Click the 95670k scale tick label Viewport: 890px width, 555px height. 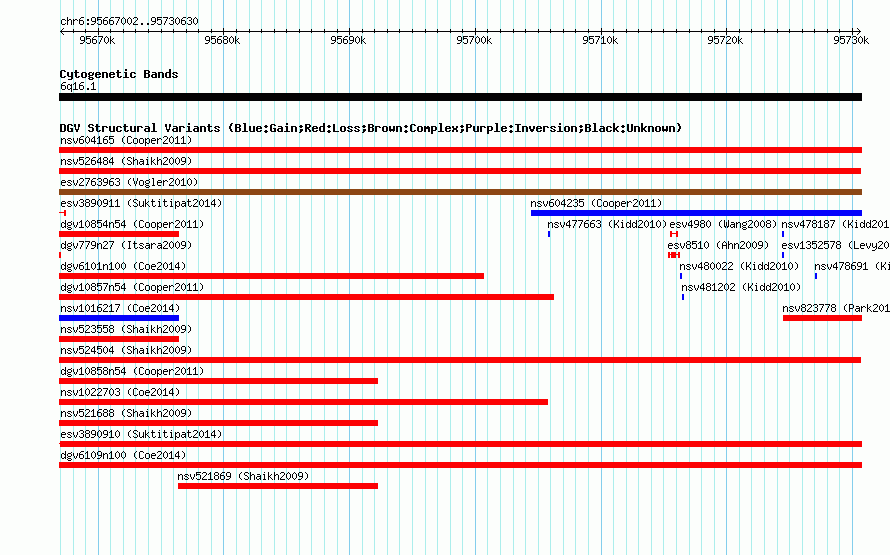[x=97, y=40]
